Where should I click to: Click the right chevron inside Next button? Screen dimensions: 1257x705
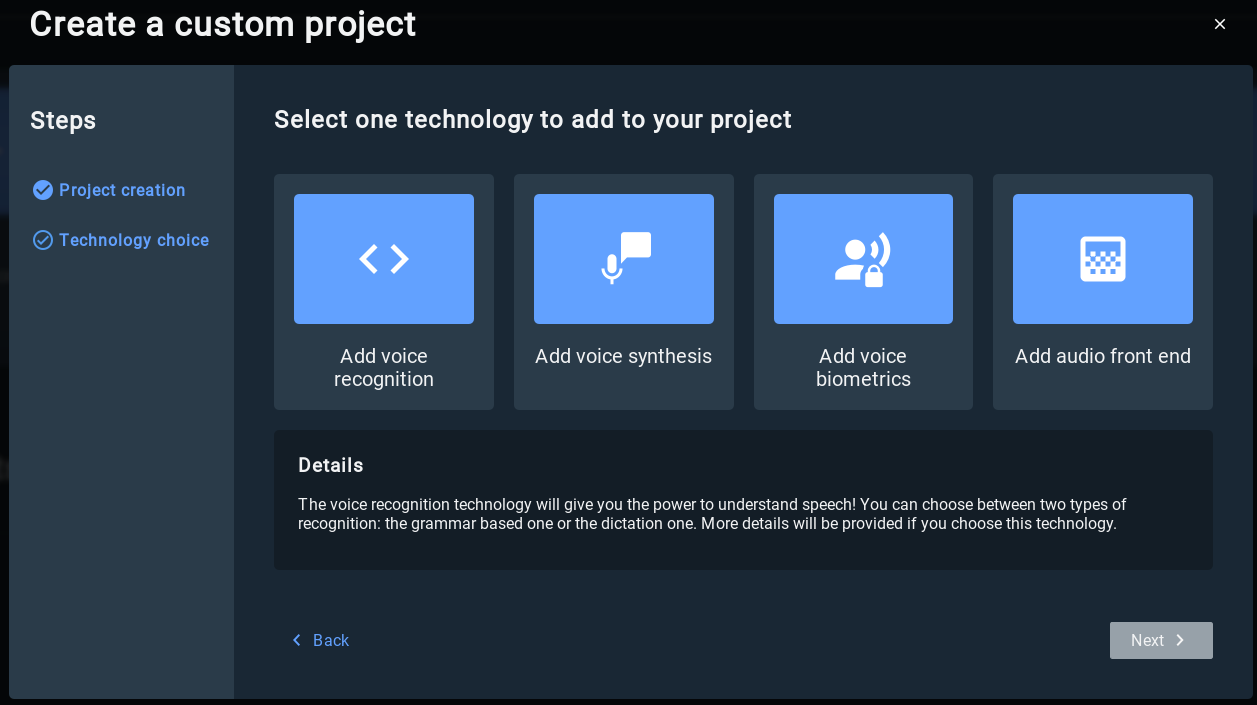coord(1180,640)
